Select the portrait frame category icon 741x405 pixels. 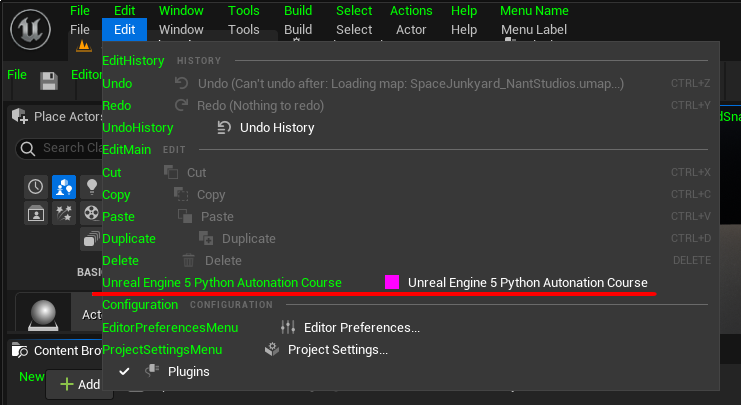(35, 213)
